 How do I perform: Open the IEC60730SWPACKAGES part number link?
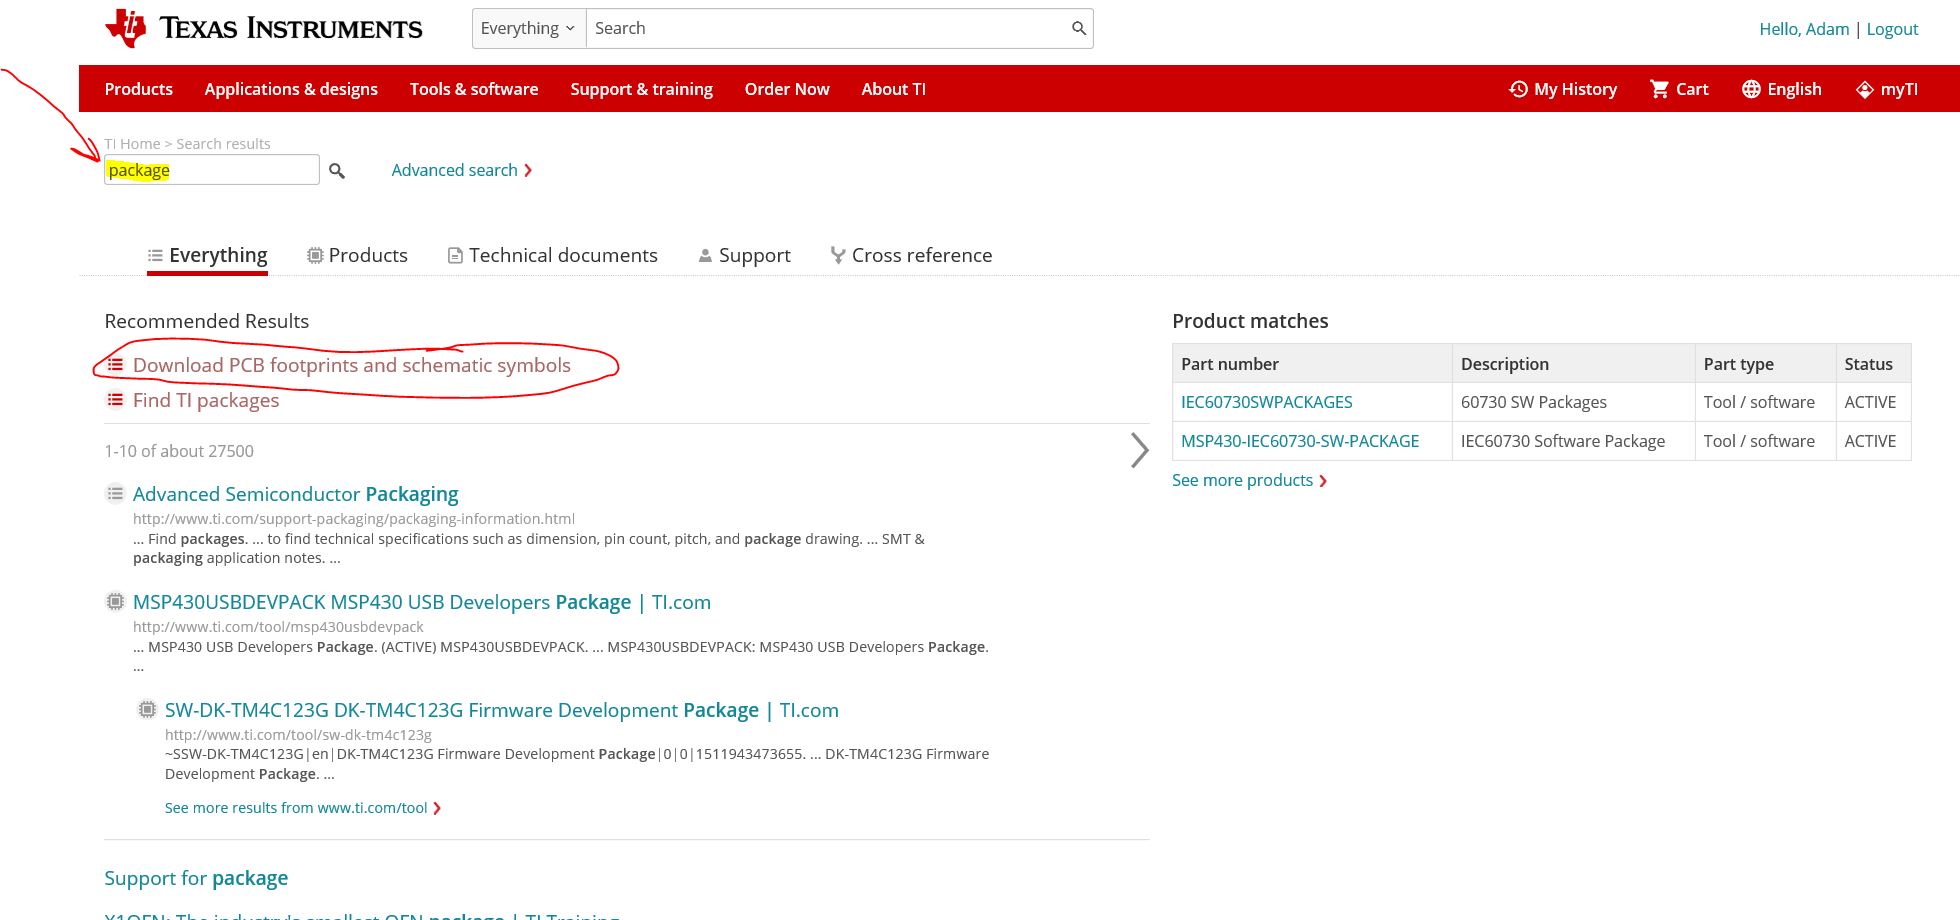coord(1266,402)
